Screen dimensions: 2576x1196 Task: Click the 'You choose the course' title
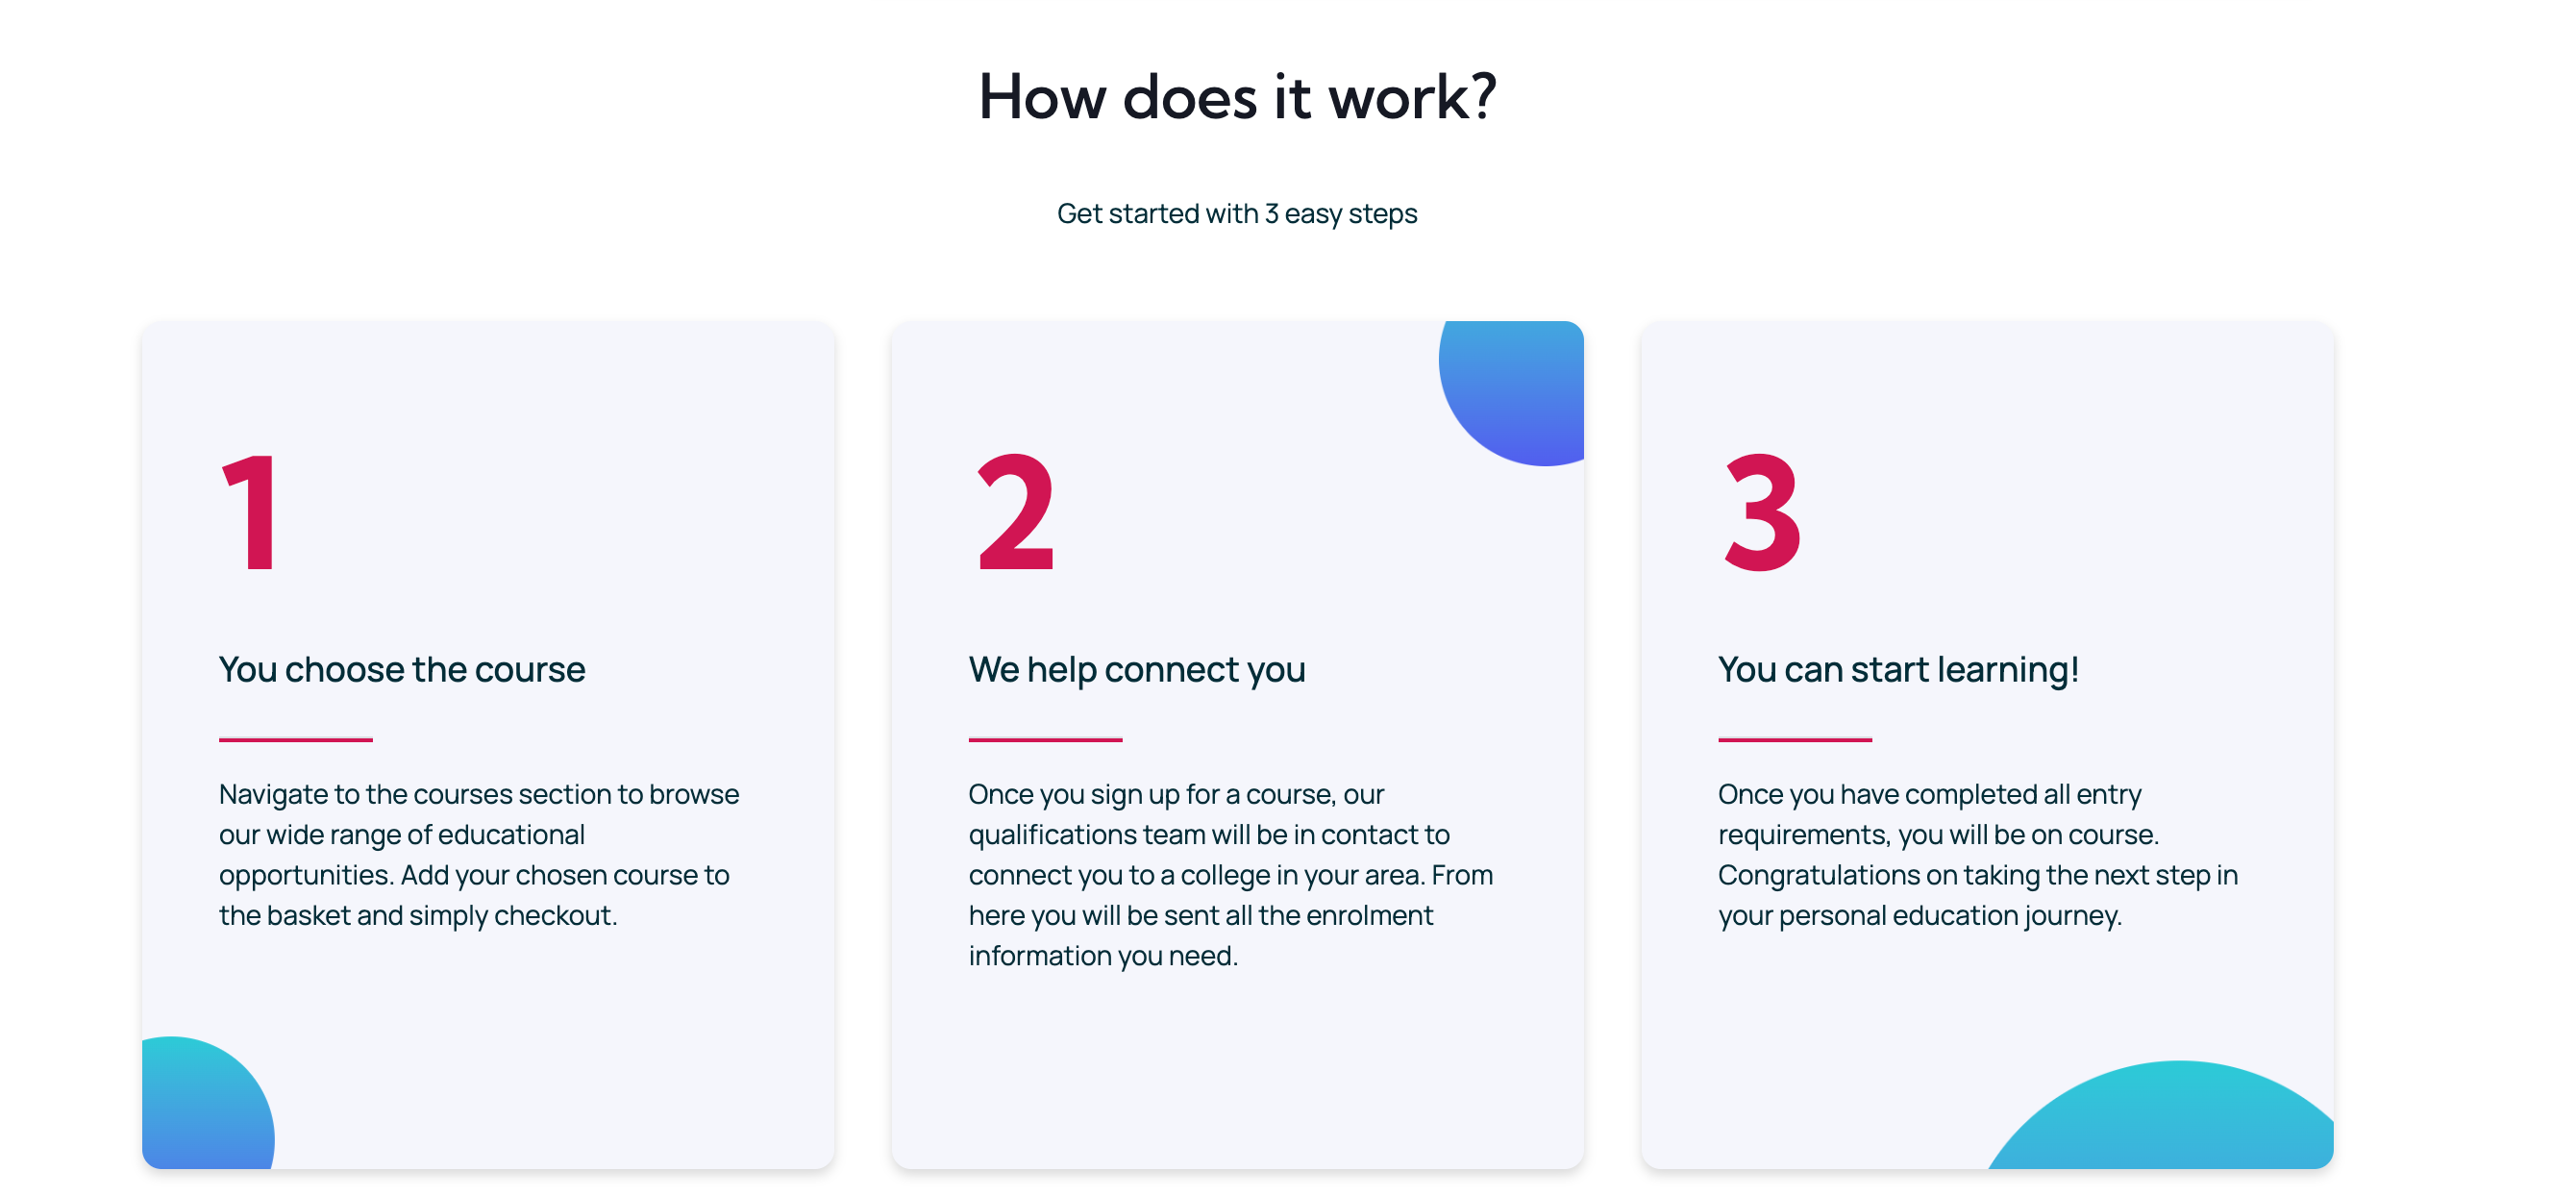pyautogui.click(x=402, y=669)
